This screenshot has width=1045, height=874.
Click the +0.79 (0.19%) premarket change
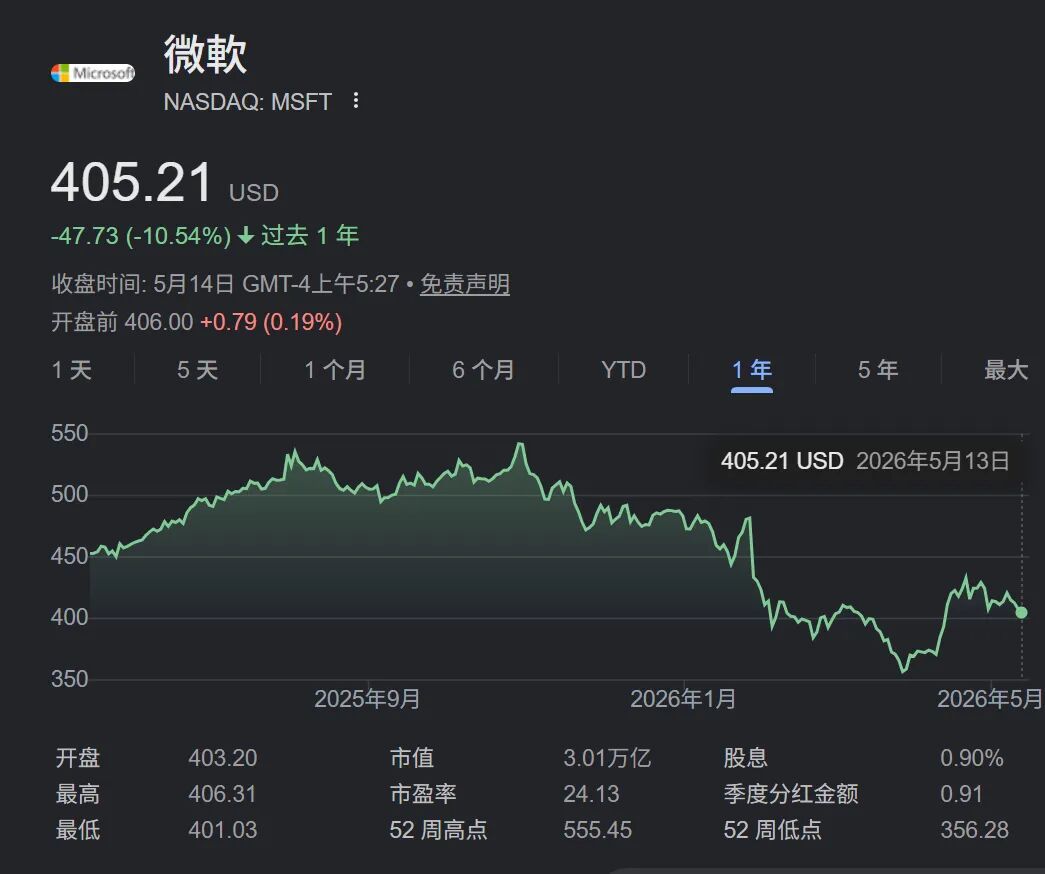tap(271, 322)
